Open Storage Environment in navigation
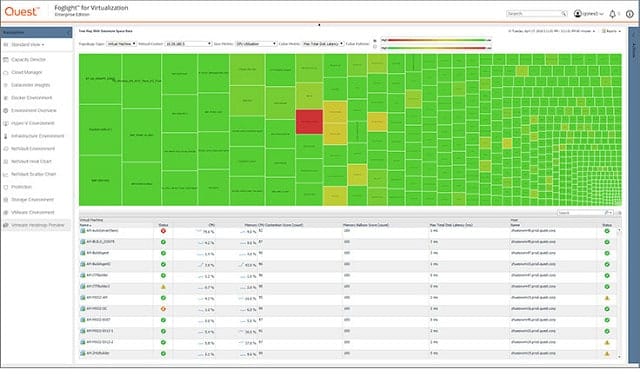Screen dimensions: 640x383 click(x=33, y=200)
